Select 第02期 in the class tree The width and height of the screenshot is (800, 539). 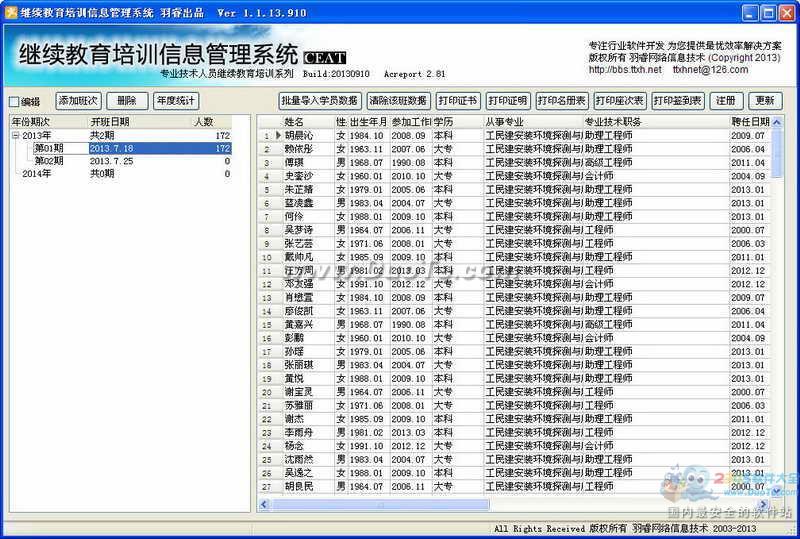(x=49, y=161)
